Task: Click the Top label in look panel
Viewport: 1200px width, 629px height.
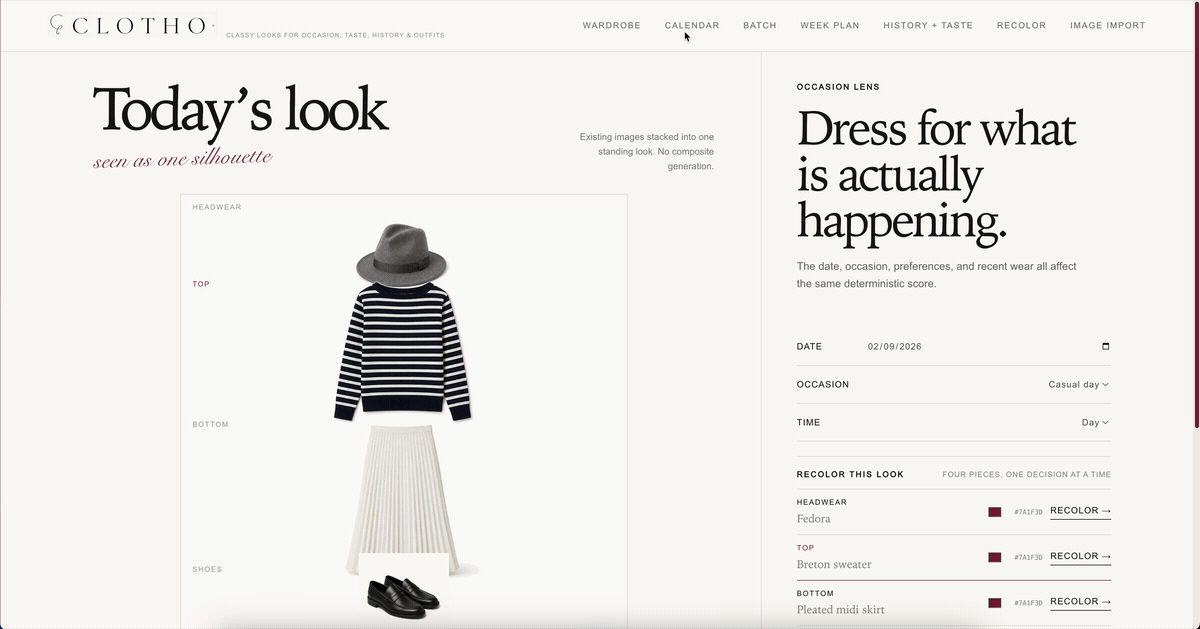Action: pyautogui.click(x=201, y=284)
